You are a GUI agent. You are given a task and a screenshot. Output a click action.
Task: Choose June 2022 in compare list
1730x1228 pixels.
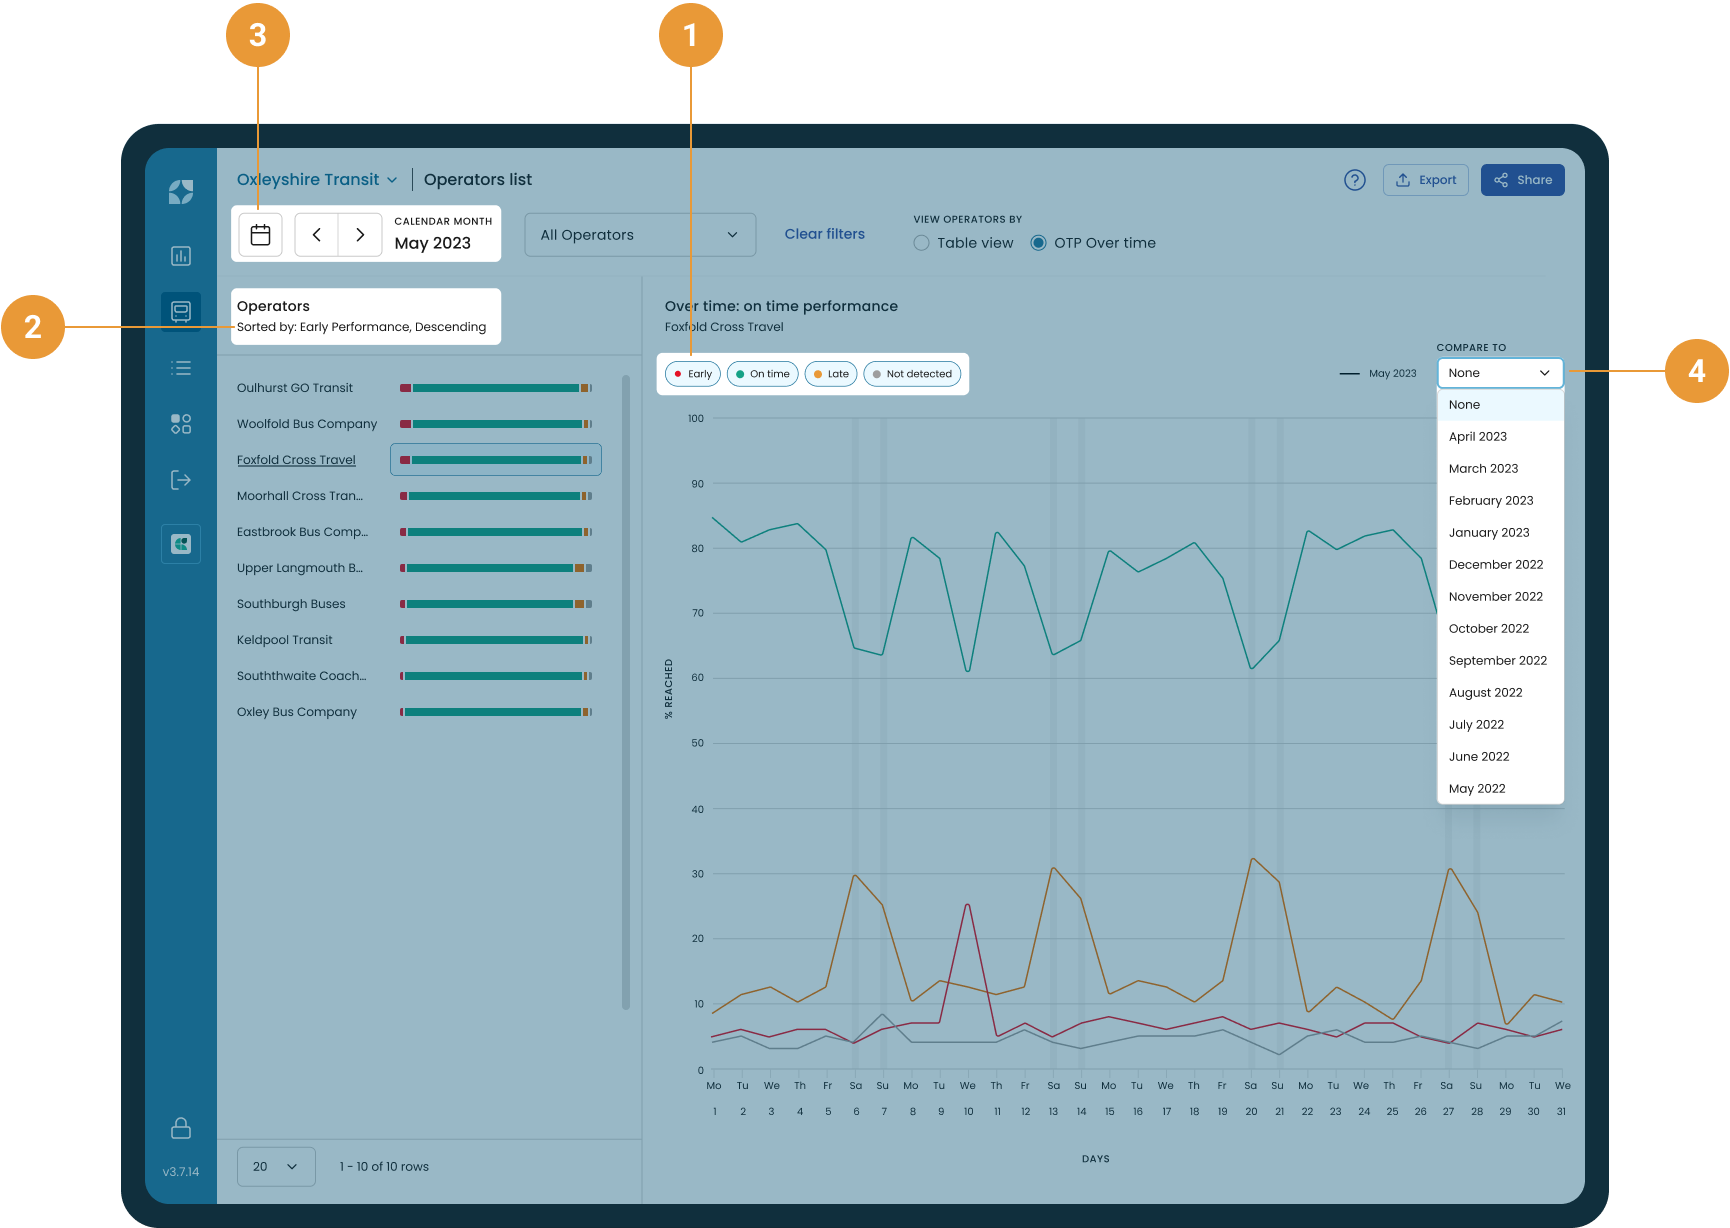[1500, 757]
